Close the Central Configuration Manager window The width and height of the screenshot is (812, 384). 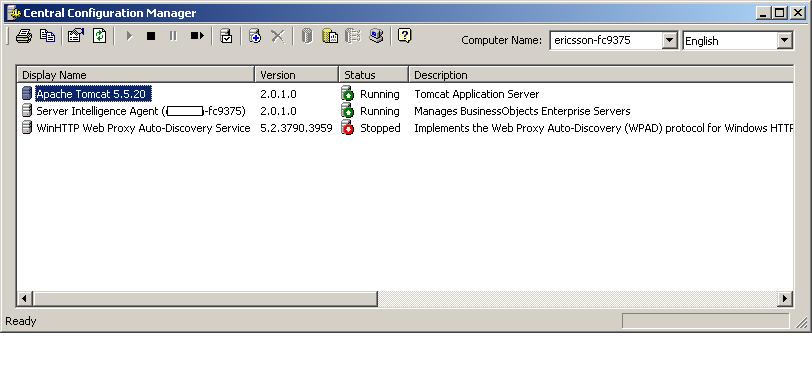coord(798,13)
